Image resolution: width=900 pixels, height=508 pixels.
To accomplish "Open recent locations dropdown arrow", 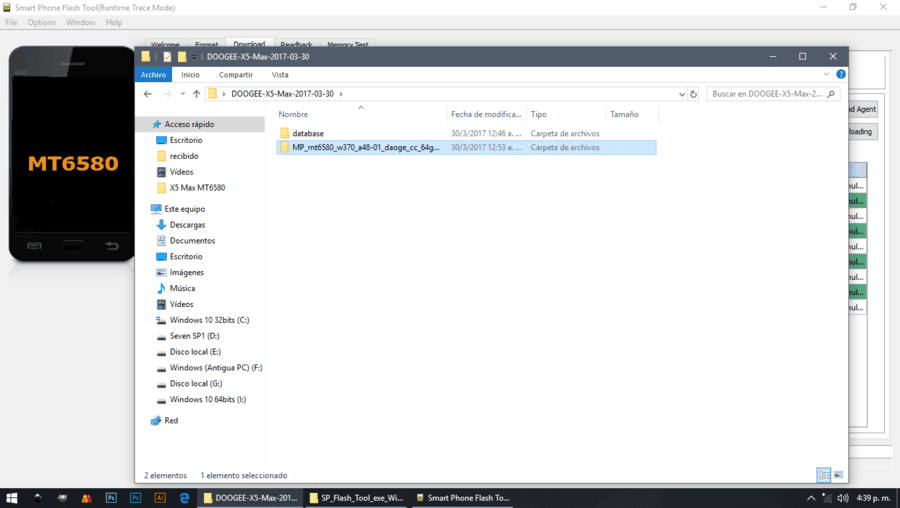I will coord(183,94).
